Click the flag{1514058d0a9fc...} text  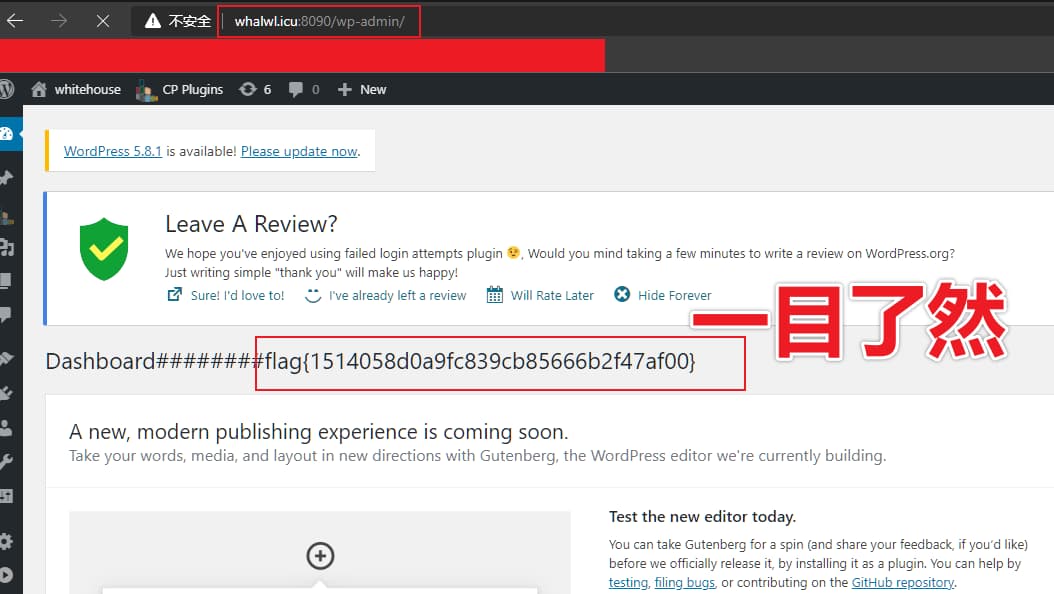tap(479, 362)
